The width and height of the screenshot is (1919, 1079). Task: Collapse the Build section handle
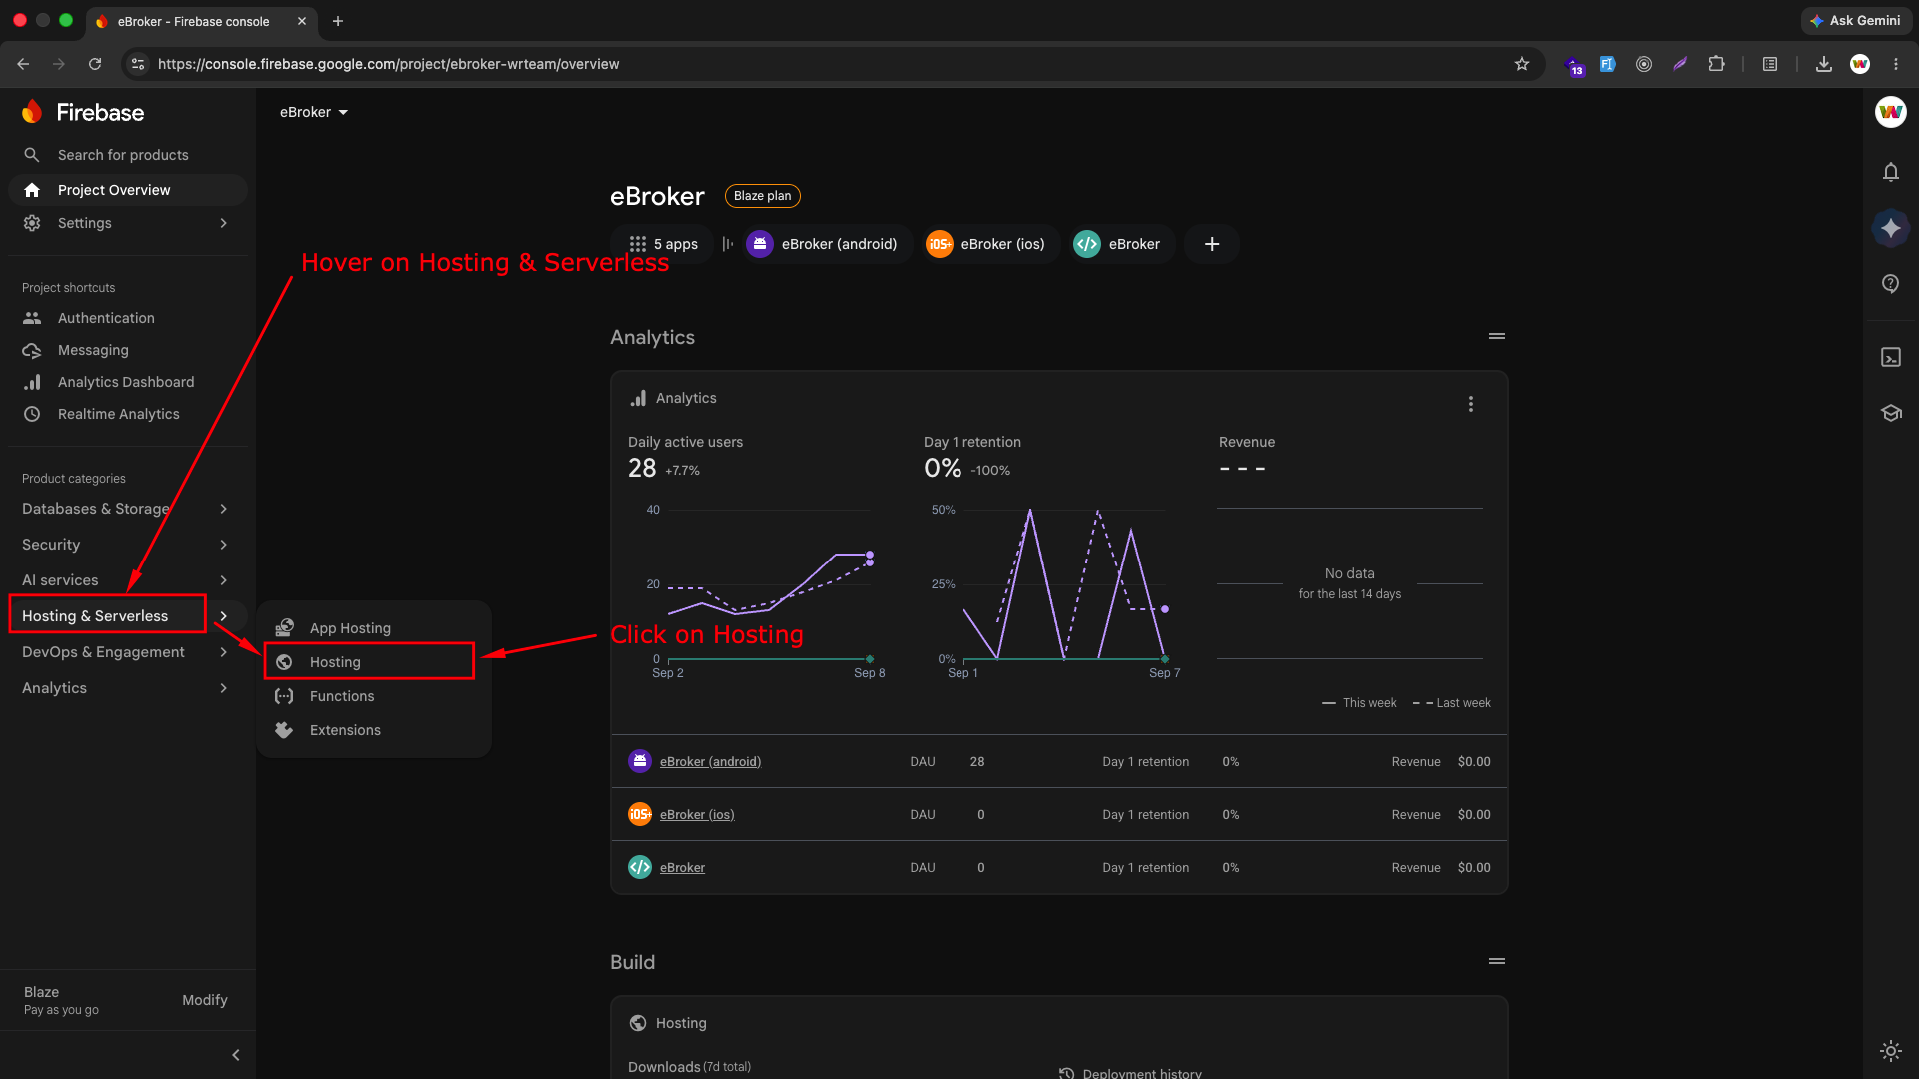pyautogui.click(x=1497, y=961)
